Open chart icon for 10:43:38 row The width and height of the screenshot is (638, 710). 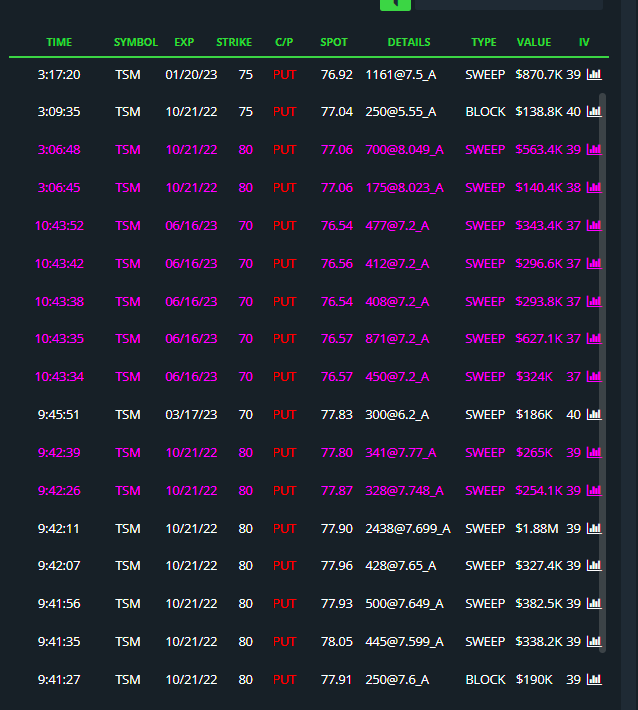coord(594,302)
